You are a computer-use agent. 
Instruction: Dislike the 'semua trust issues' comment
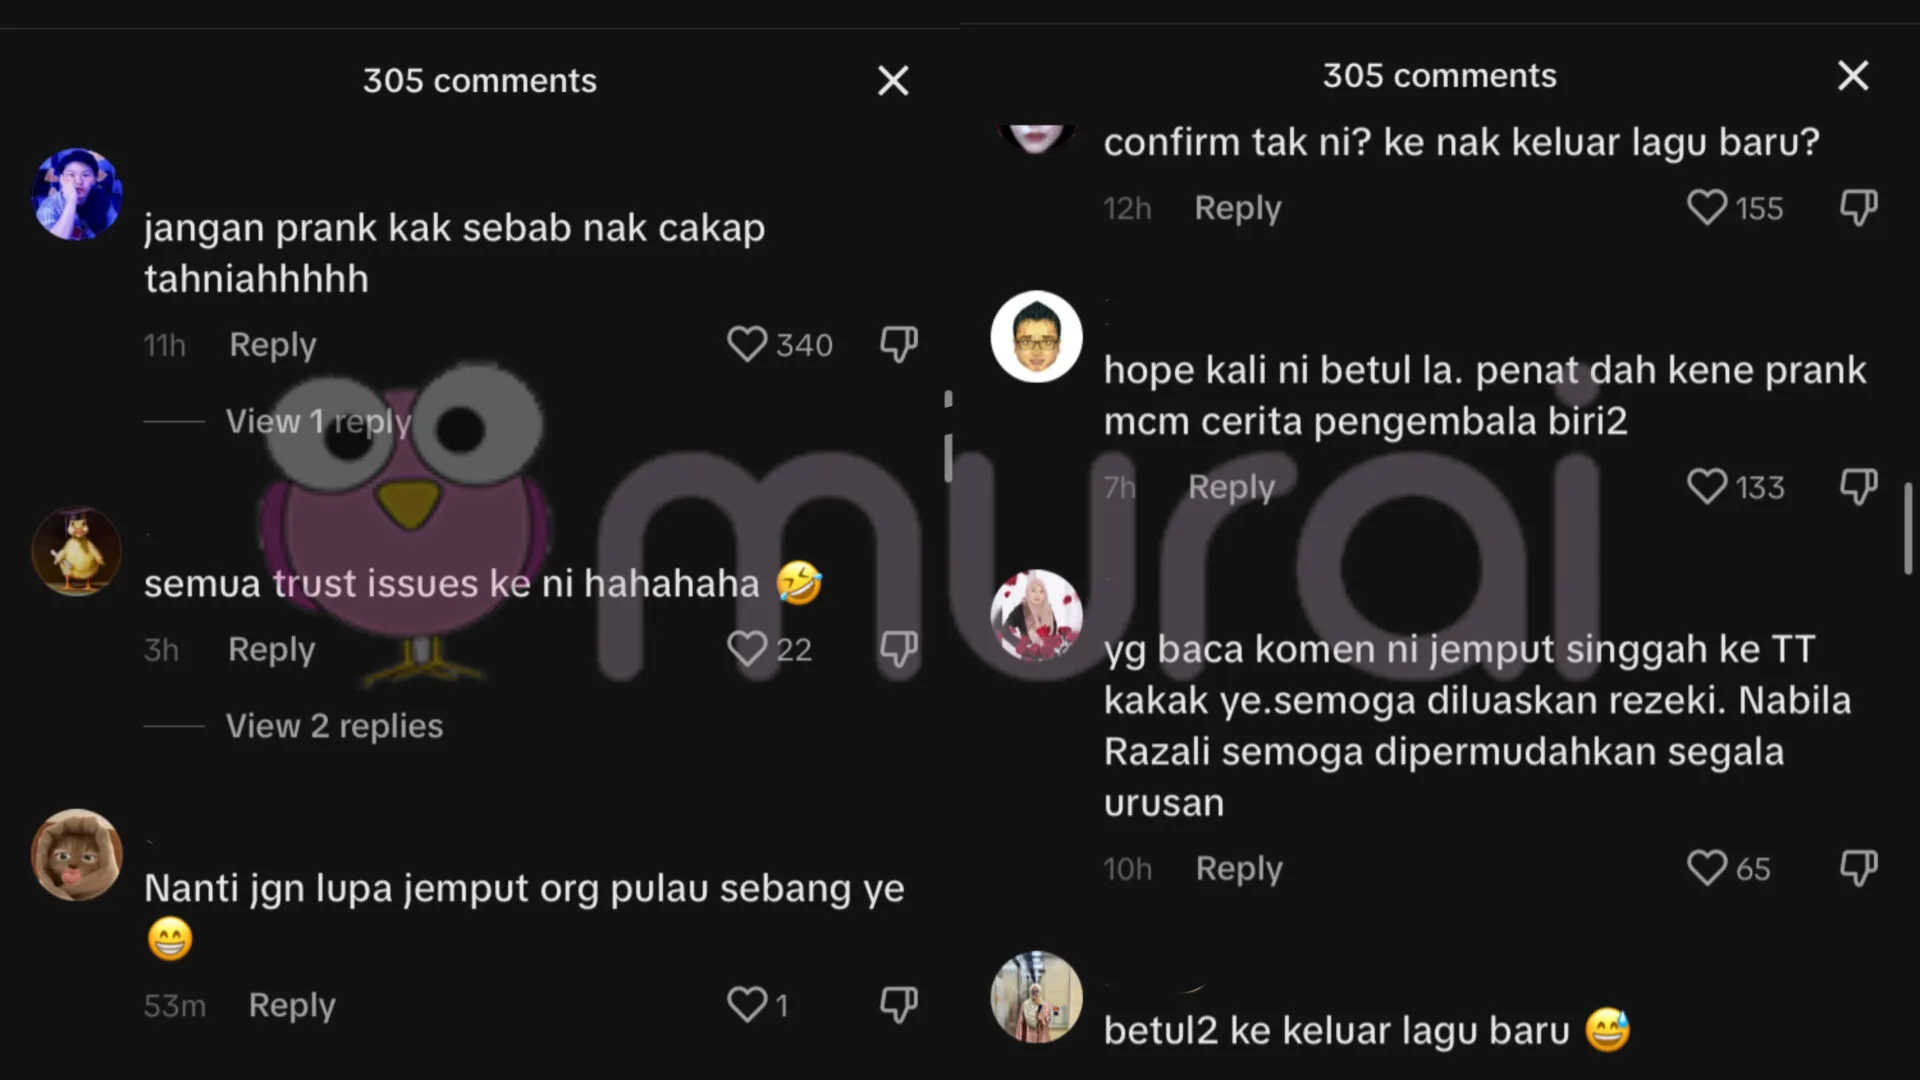[898, 649]
